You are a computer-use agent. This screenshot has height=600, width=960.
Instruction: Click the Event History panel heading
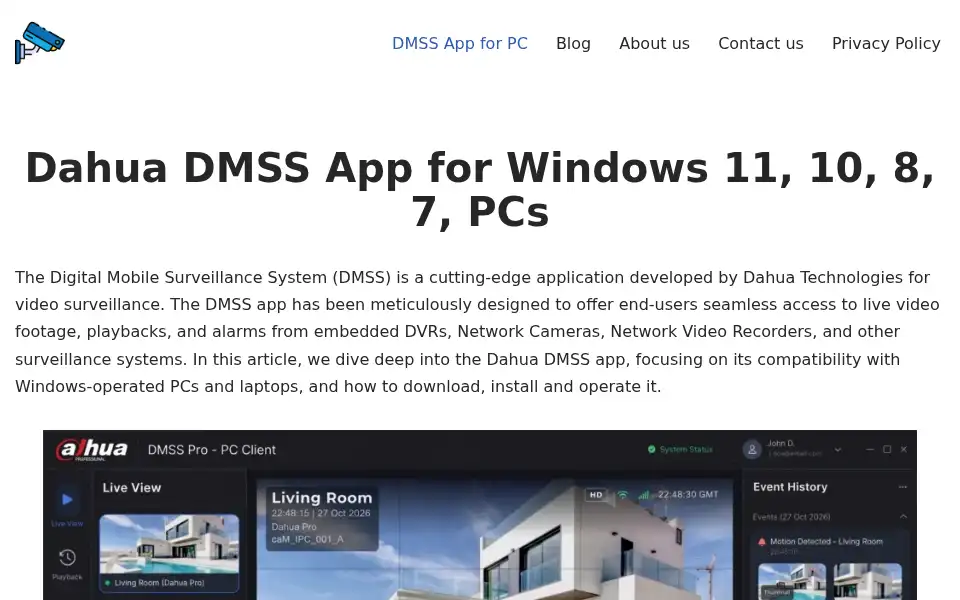[790, 487]
